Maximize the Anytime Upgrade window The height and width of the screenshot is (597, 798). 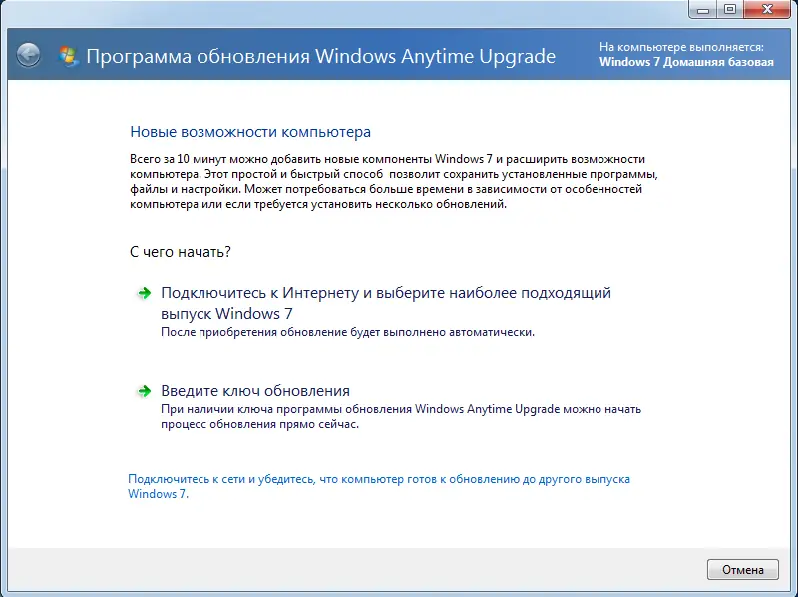(x=730, y=10)
